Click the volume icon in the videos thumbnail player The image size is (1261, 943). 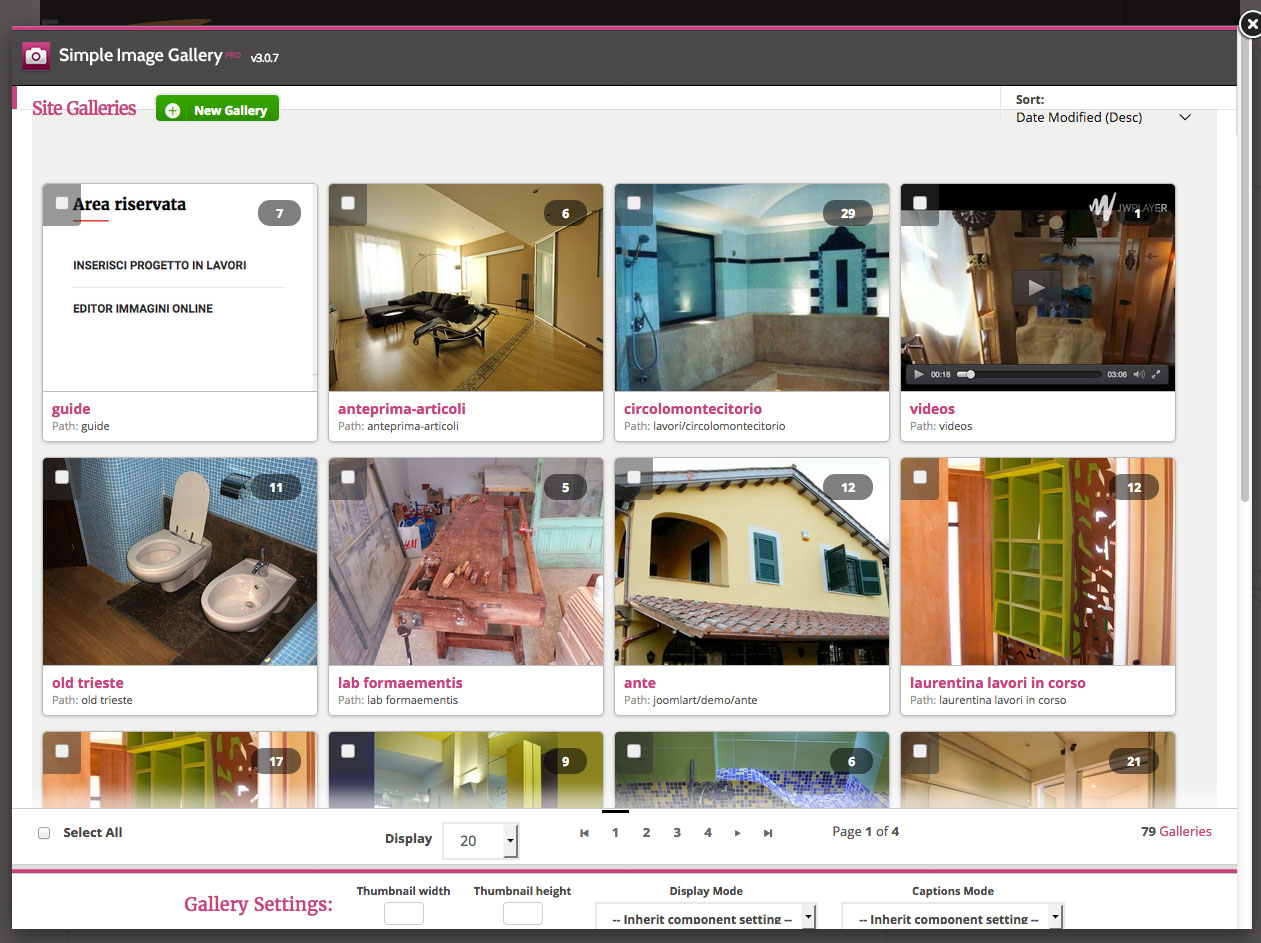(1139, 374)
